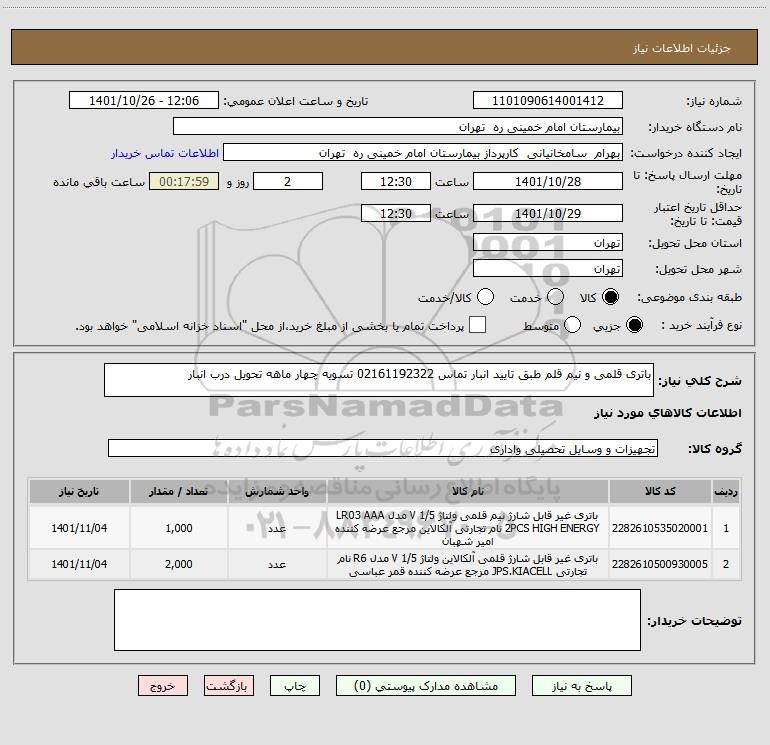Click product code 2282610535020001
The height and width of the screenshot is (745, 770).
[x=660, y=528]
